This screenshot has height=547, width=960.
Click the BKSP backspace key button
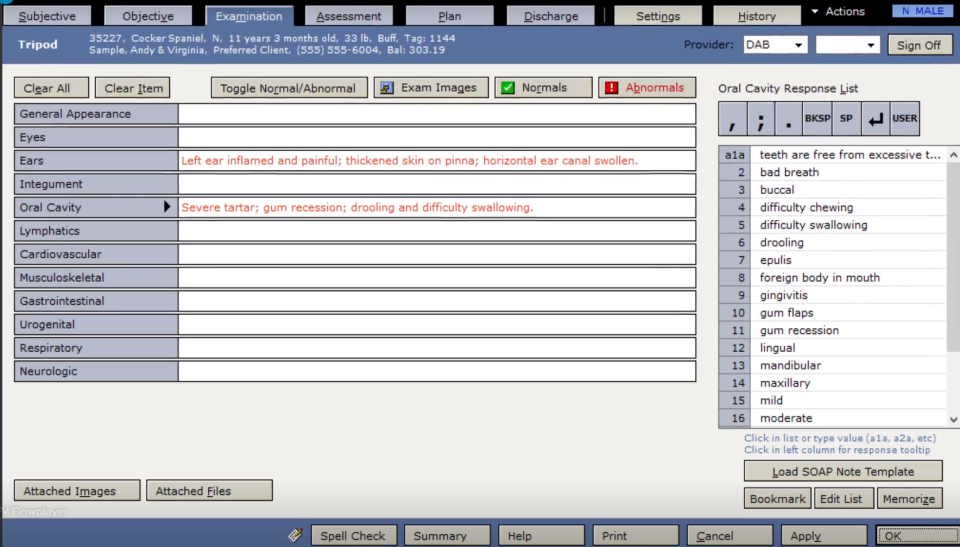(817, 119)
